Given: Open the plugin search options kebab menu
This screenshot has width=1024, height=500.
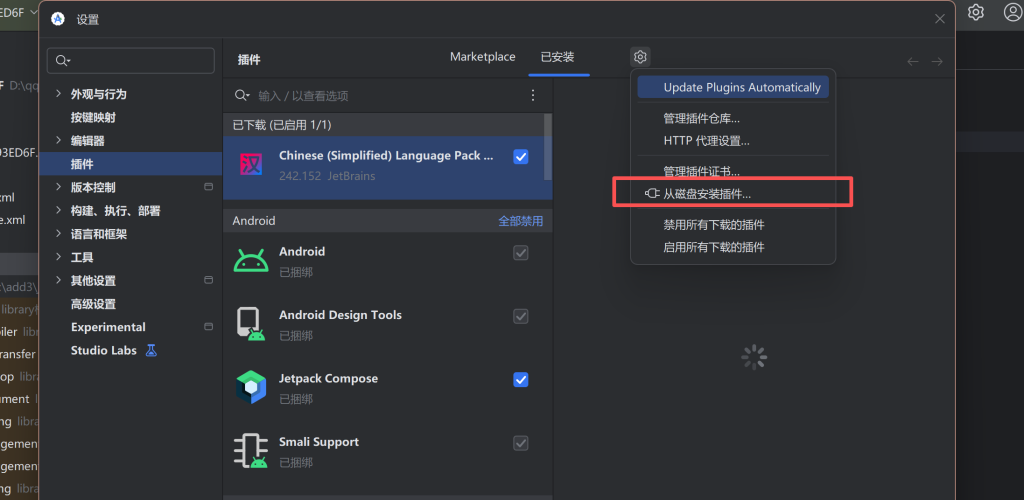Looking at the screenshot, I should click(533, 95).
